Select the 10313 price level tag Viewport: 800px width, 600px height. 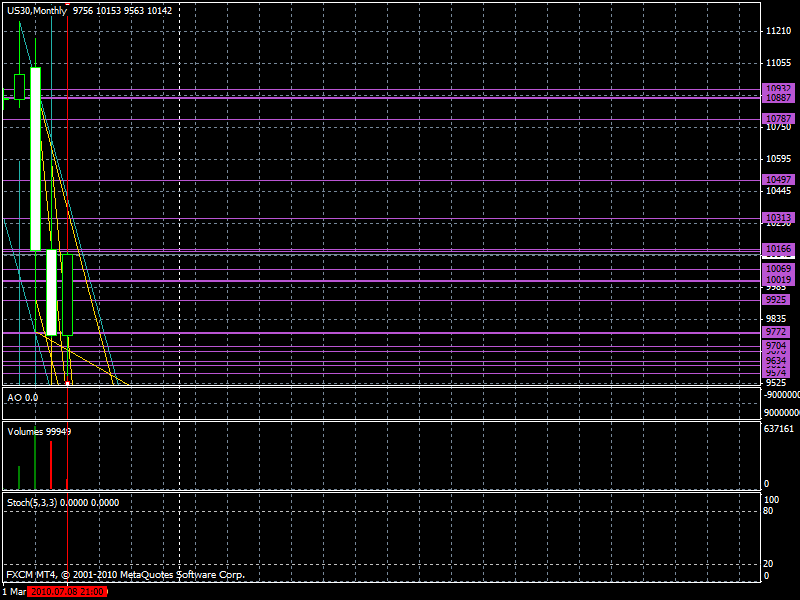click(x=777, y=217)
